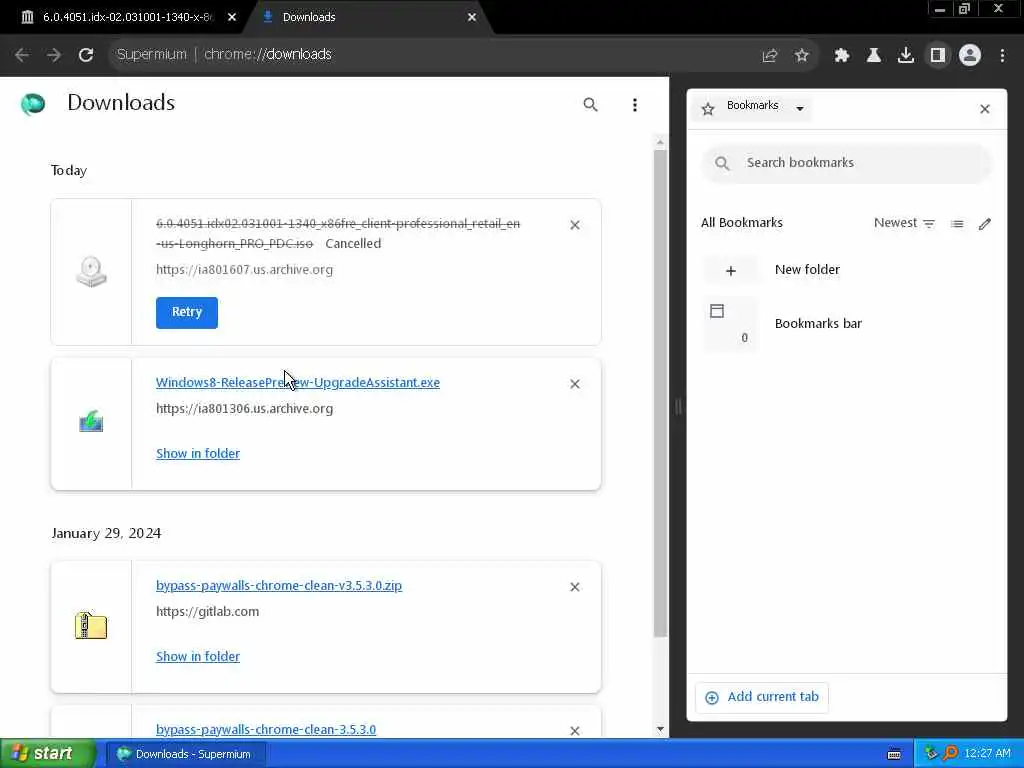Select Downloads - Supermium taskbar button
Viewport: 1024px width, 768px height.
pos(184,754)
